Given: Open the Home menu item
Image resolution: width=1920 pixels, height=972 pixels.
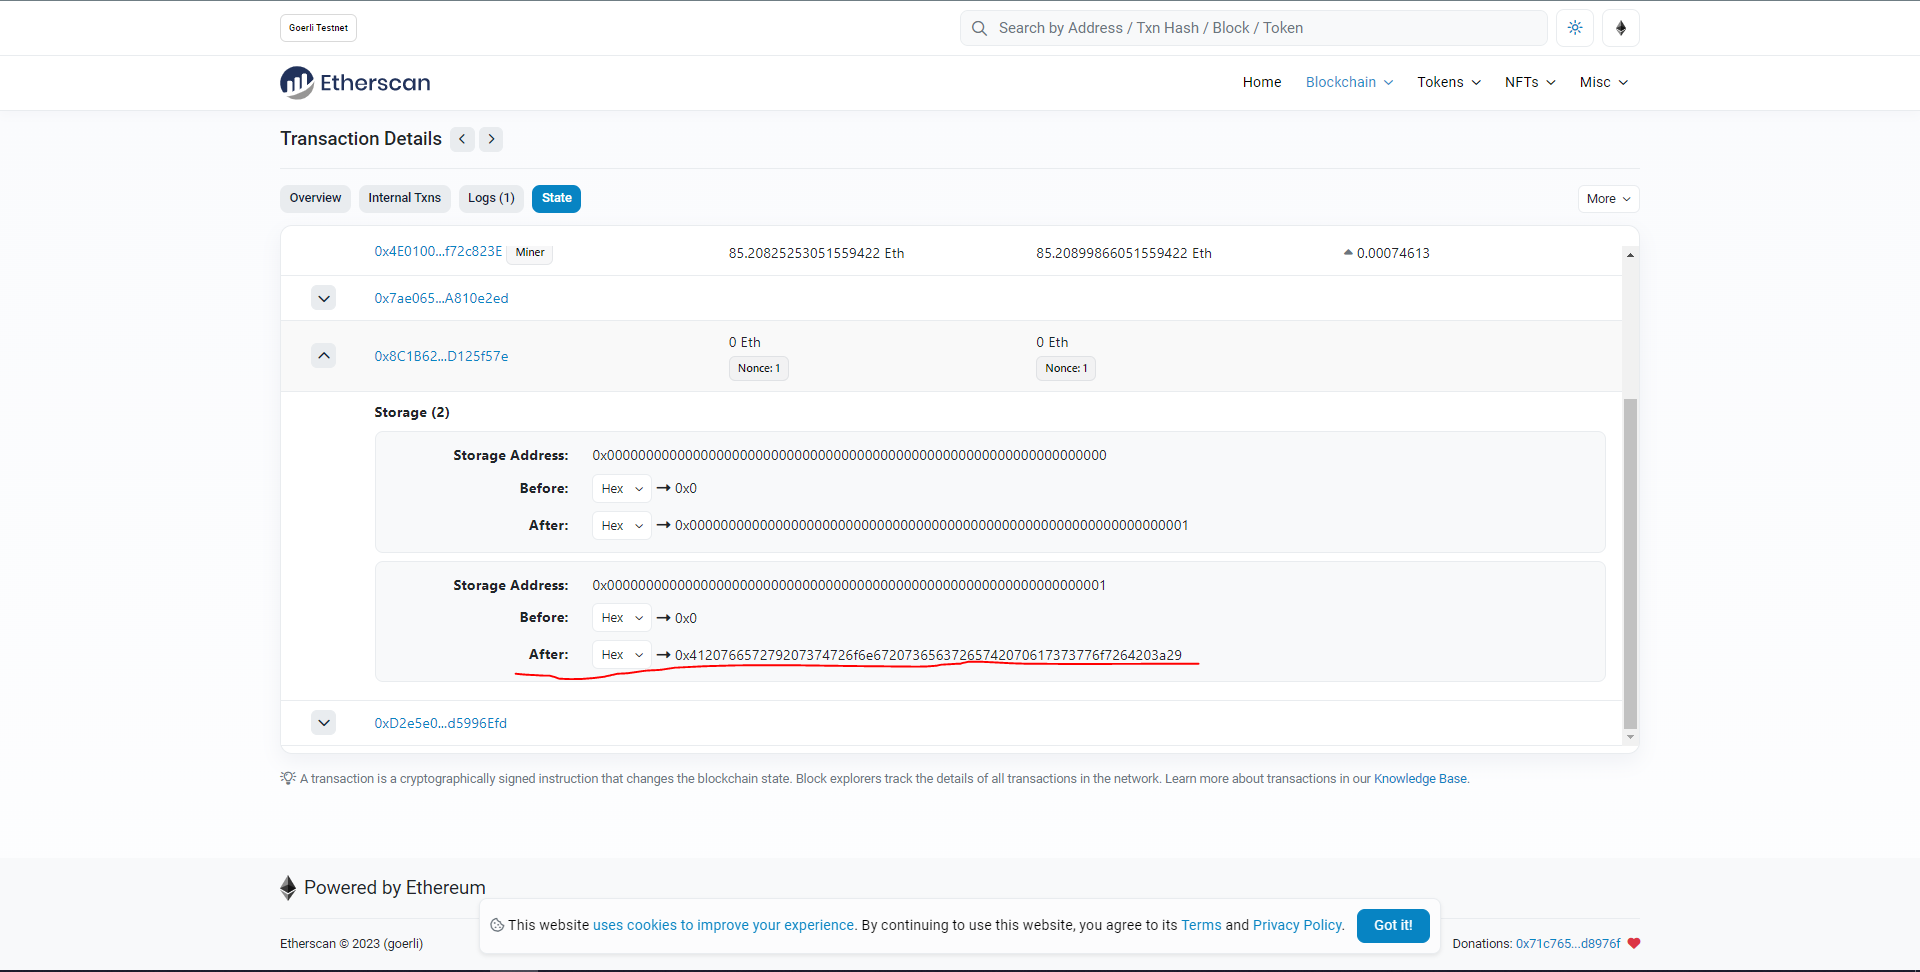Looking at the screenshot, I should [x=1262, y=82].
